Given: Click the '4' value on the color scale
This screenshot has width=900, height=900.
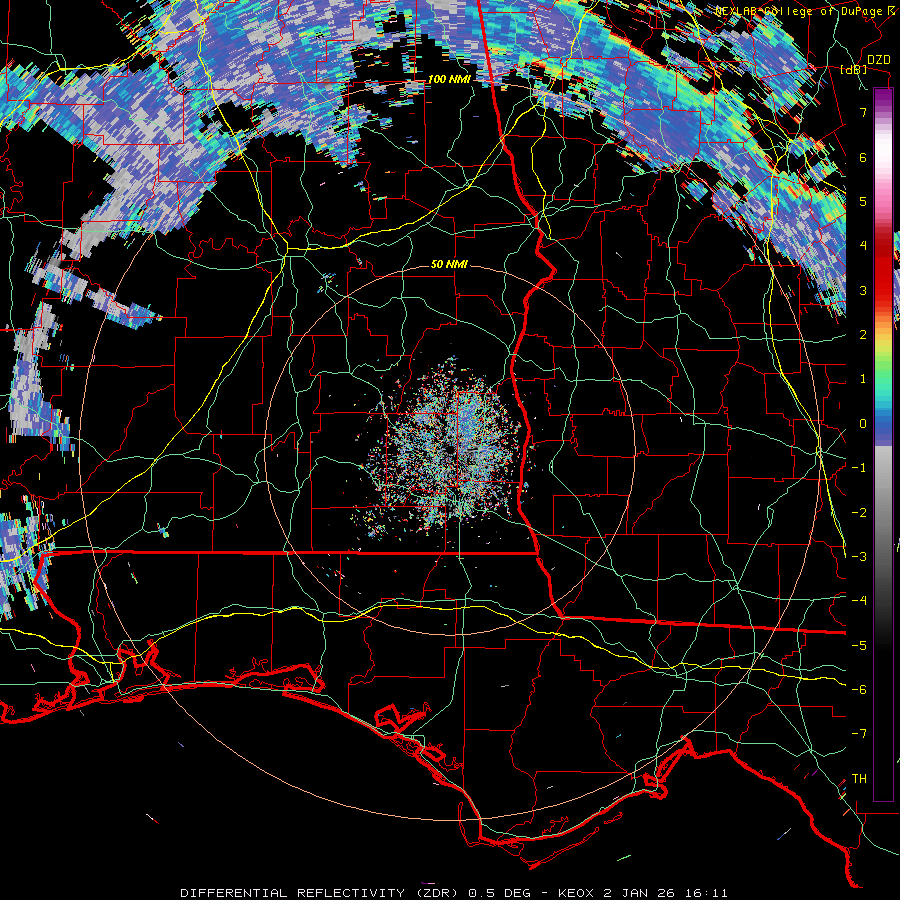Looking at the screenshot, I should (863, 246).
